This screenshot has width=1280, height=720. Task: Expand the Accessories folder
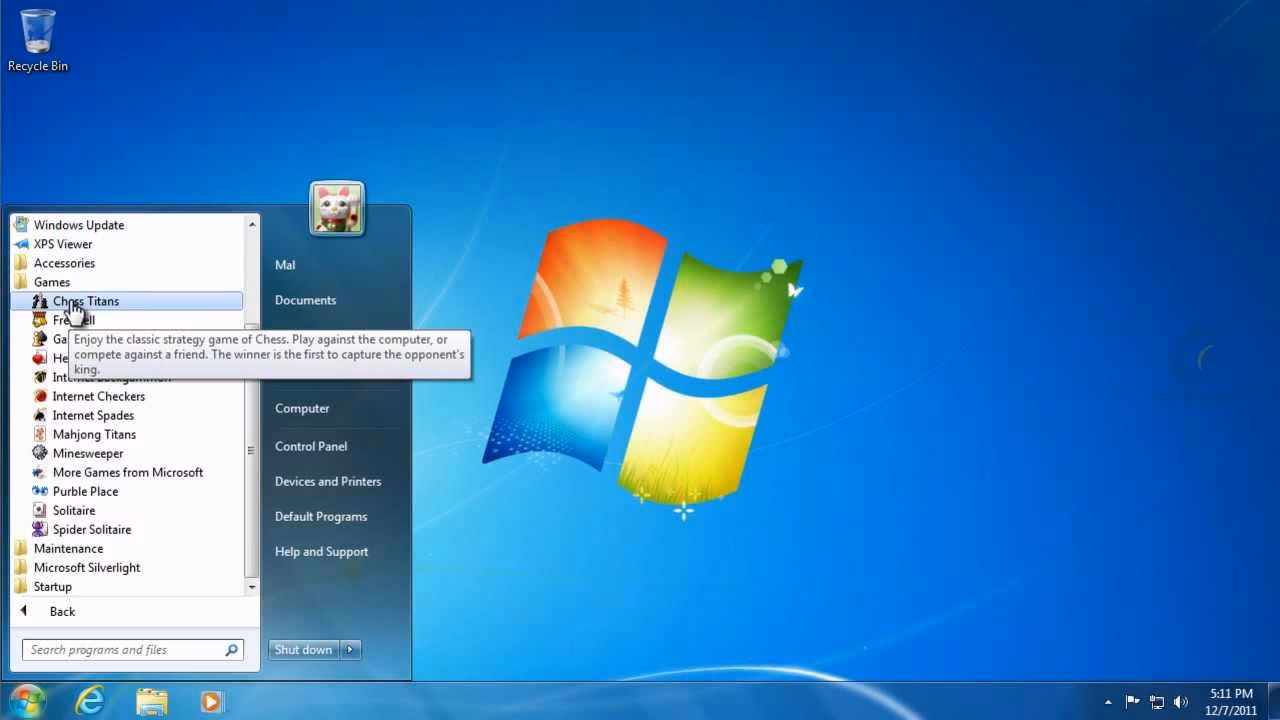click(x=64, y=263)
